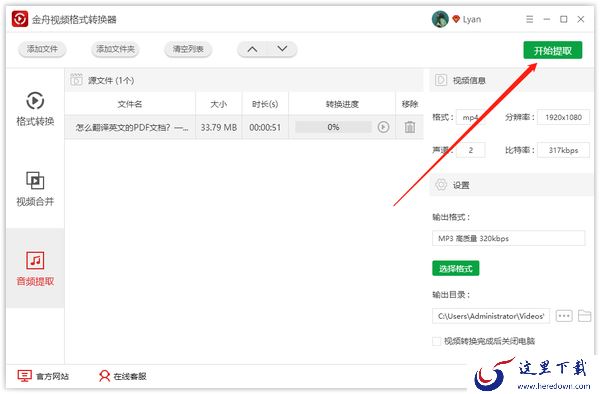Click the 设置 gear icon
Screen dimensions: 600x394
point(441,185)
